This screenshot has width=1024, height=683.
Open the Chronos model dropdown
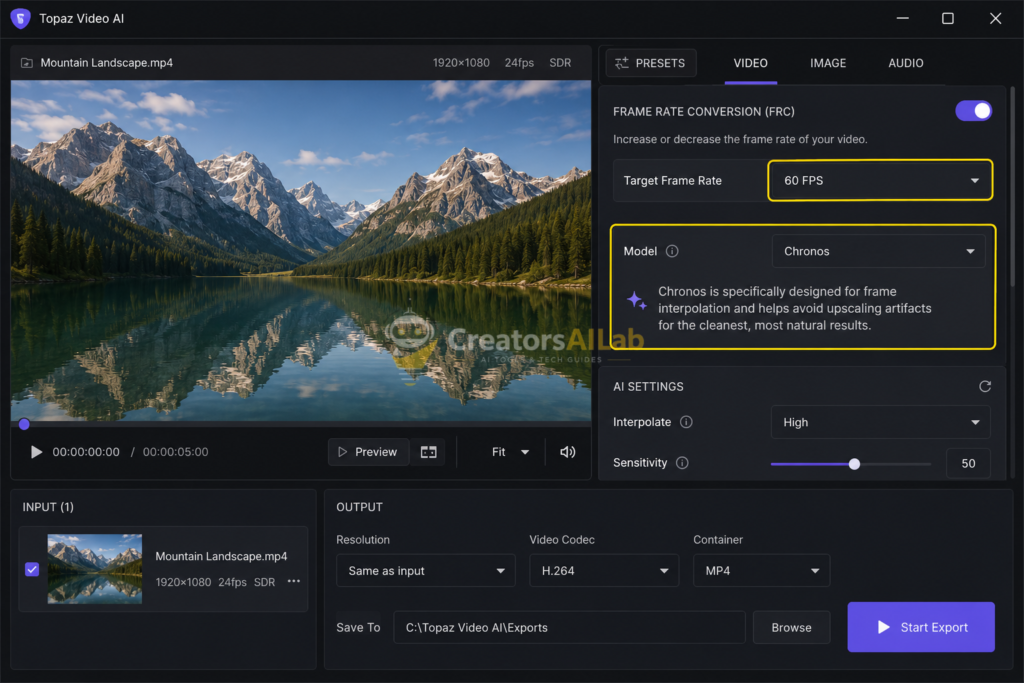(878, 251)
